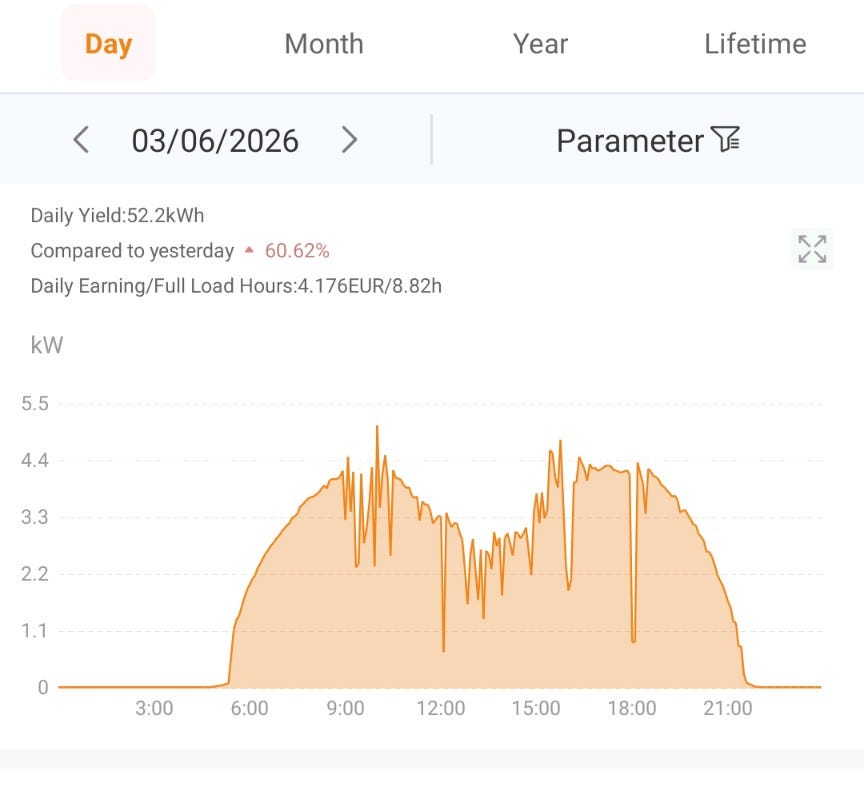Tap the red increase triangle indicator
This screenshot has width=864, height=798.
[249, 250]
